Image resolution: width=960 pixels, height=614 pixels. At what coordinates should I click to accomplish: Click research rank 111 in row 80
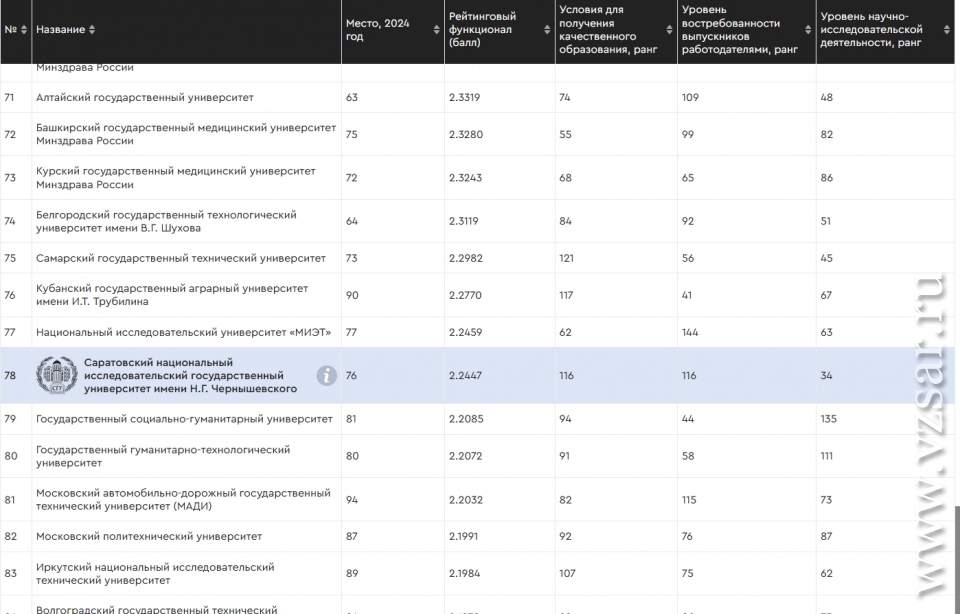[x=826, y=456]
